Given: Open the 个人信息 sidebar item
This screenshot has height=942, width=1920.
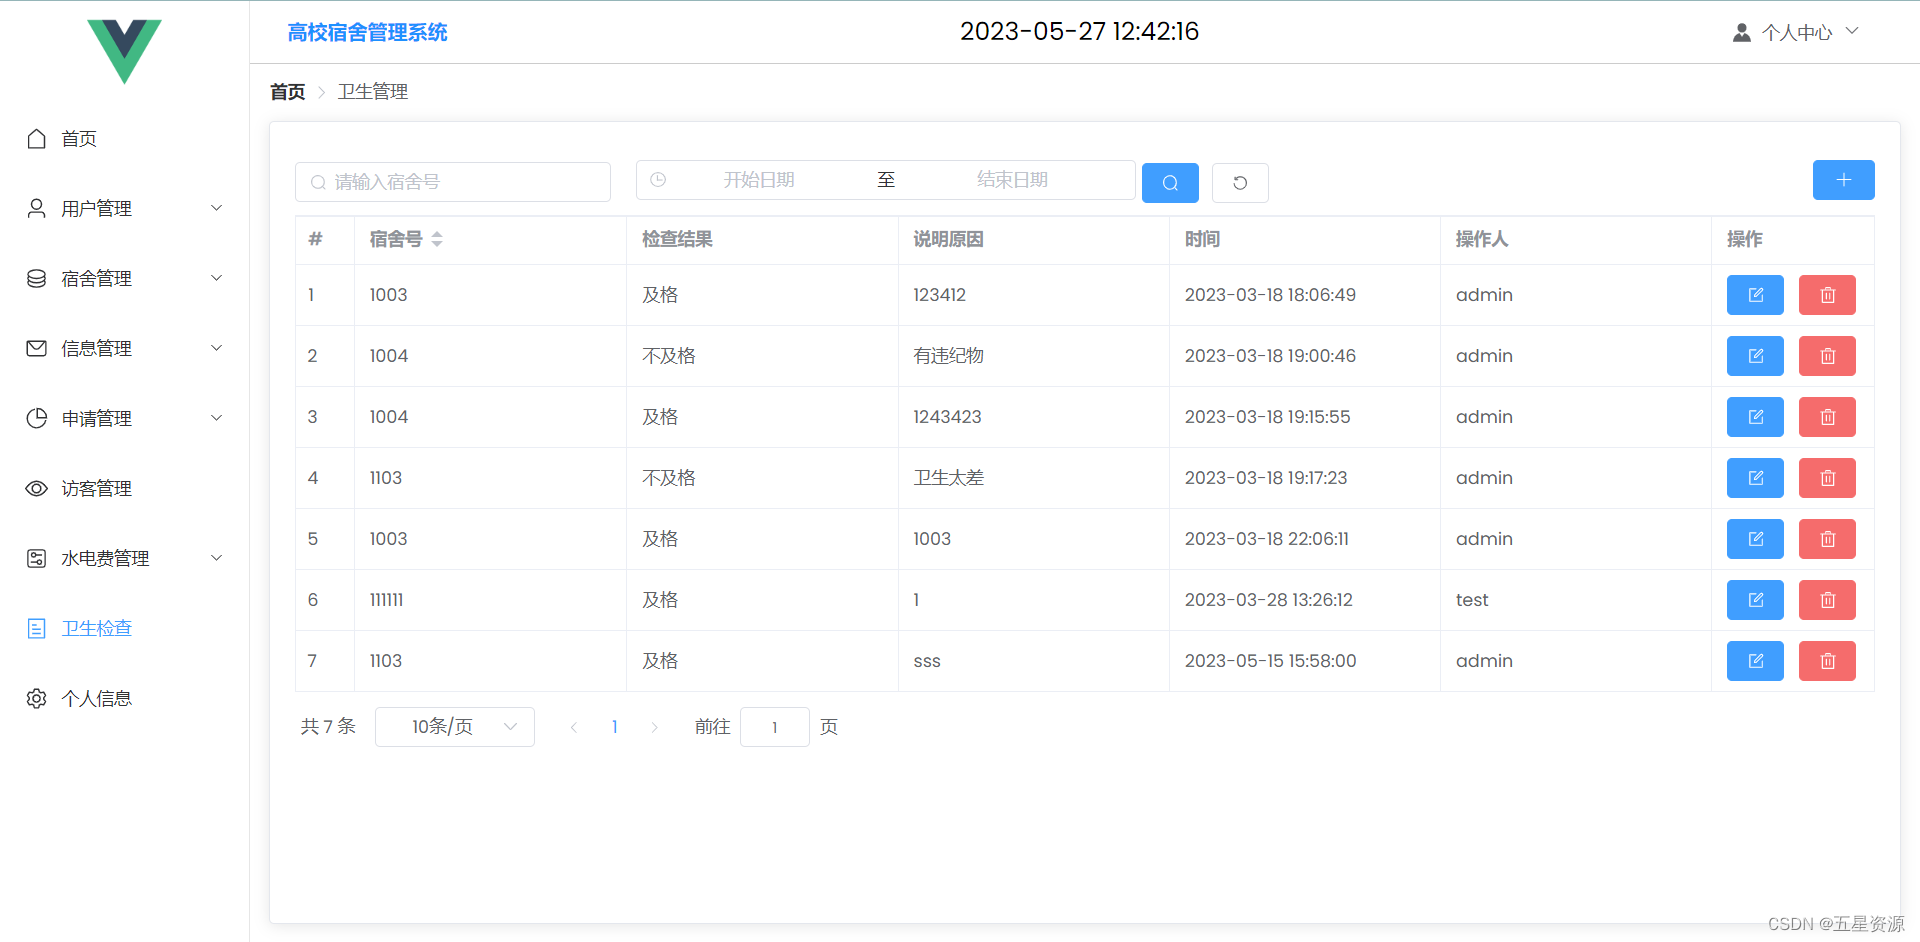Looking at the screenshot, I should (124, 699).
